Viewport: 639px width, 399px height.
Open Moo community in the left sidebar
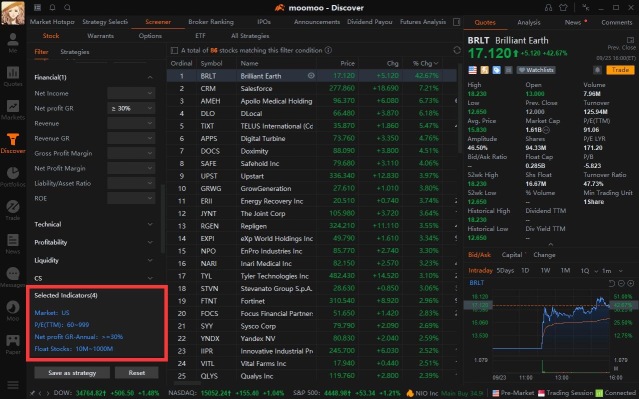(x=13, y=310)
